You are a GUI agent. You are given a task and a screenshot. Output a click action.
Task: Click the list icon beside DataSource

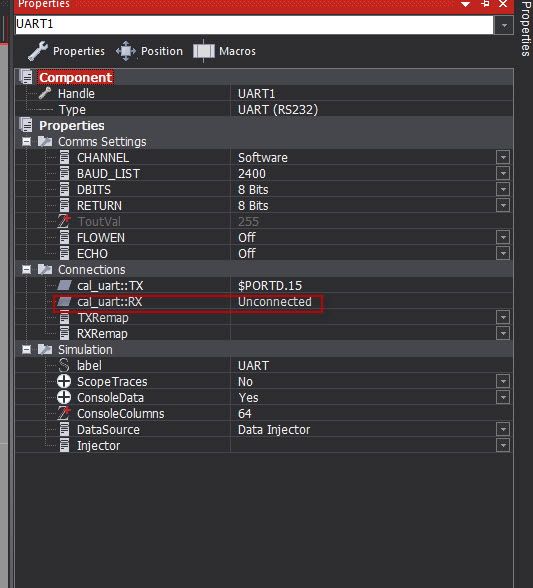(x=65, y=429)
